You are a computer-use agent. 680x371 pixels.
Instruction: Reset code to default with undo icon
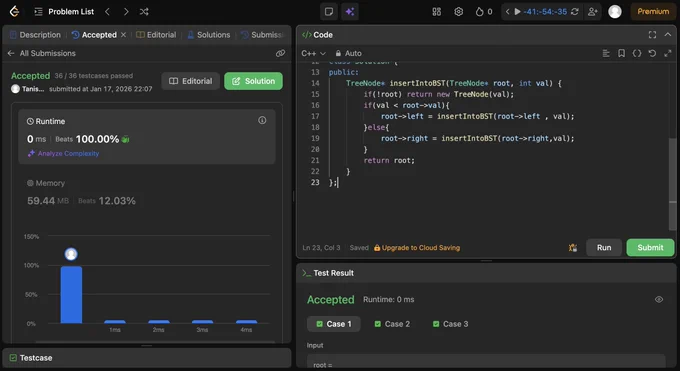[x=652, y=53]
